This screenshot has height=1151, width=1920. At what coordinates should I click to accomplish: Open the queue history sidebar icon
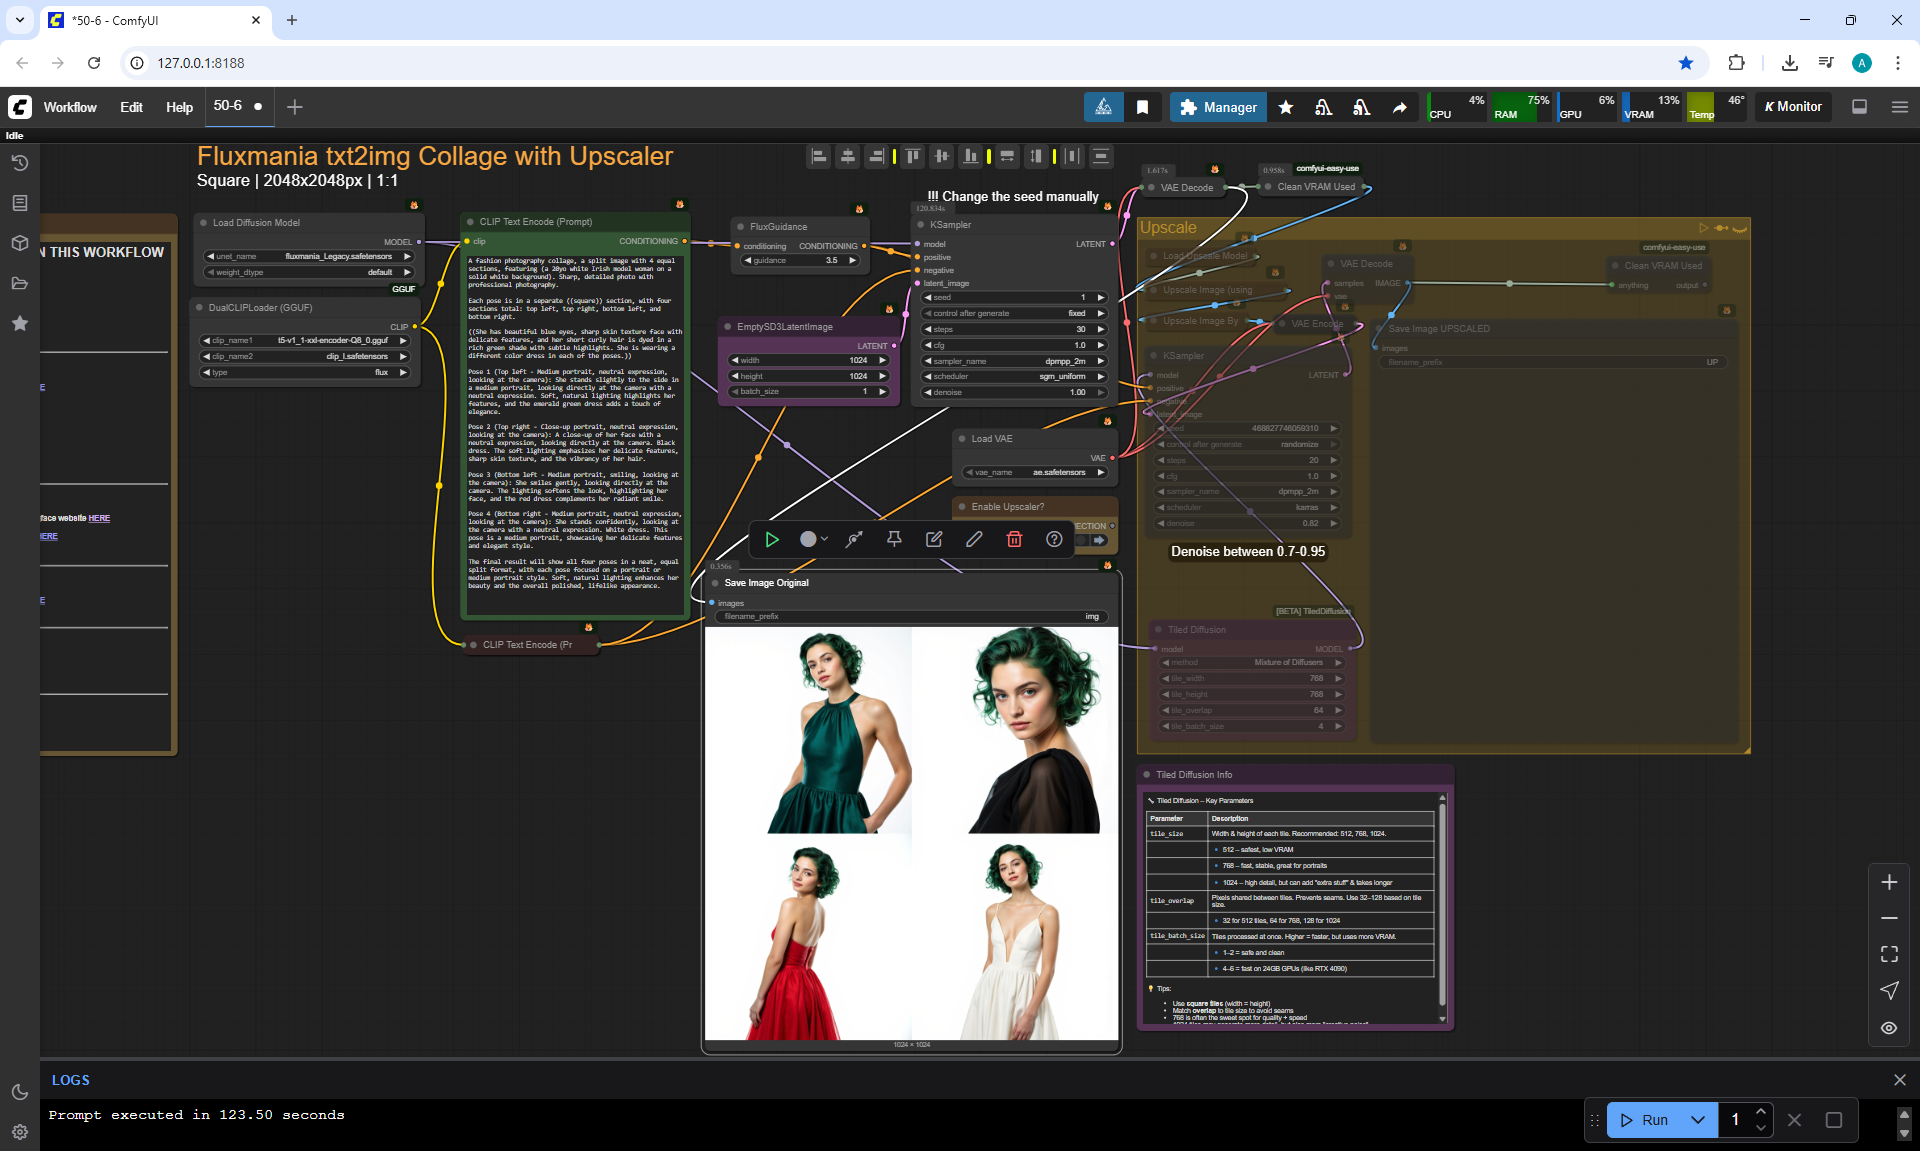(x=19, y=163)
